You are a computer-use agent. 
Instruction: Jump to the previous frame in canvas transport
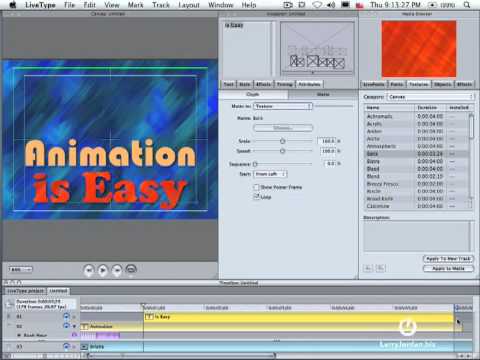[x=89, y=270]
